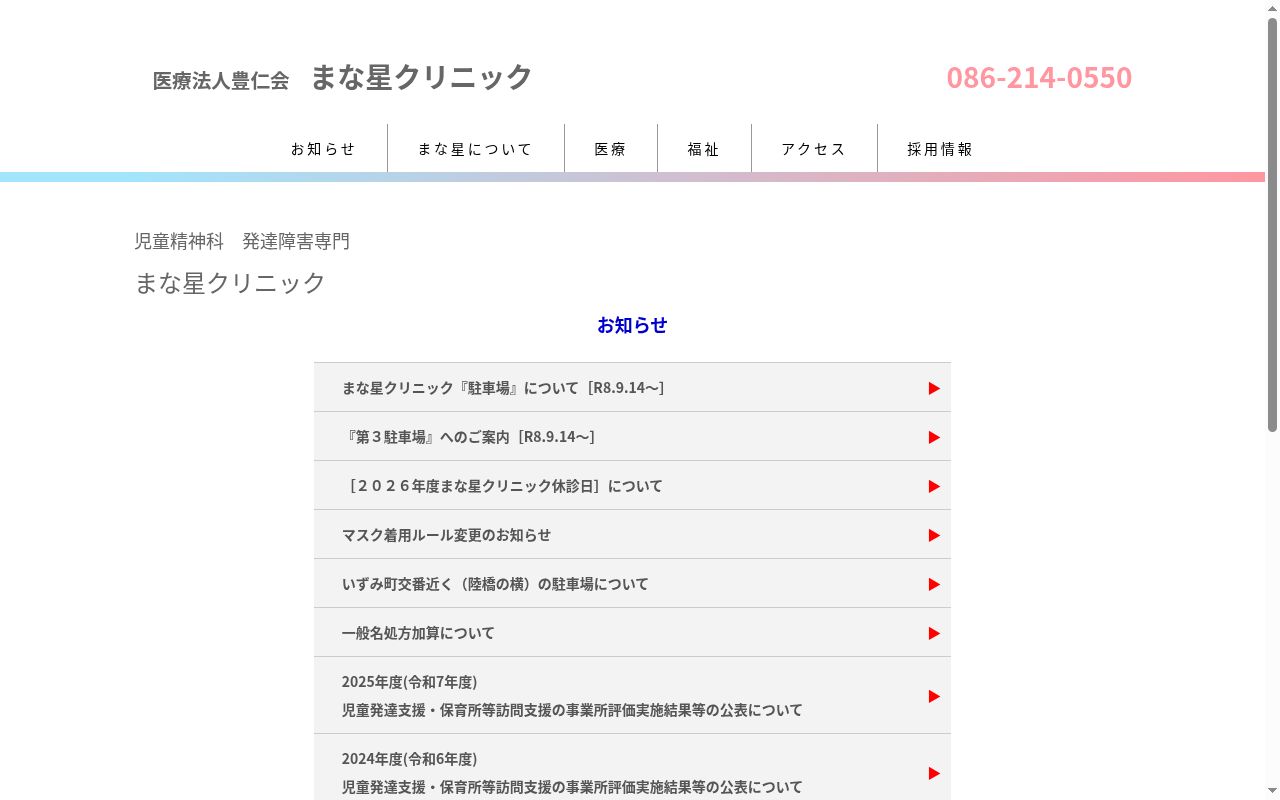Open 一般名処方加算について notice

point(632,633)
